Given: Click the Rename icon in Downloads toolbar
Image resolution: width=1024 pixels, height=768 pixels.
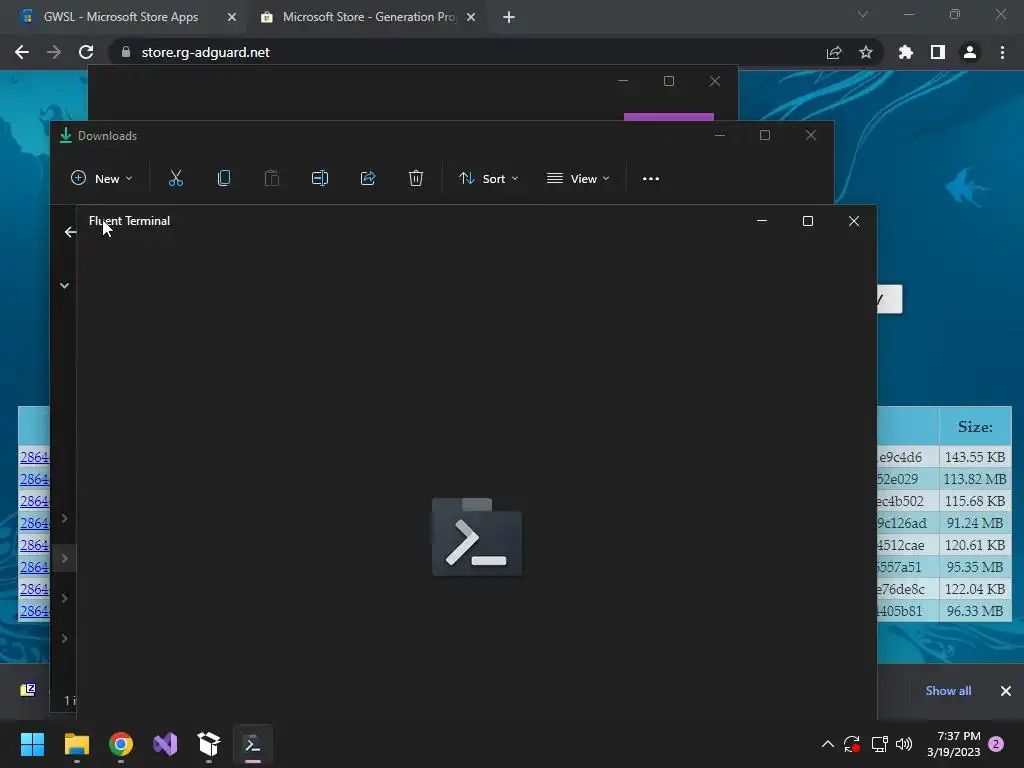Looking at the screenshot, I should 320,178.
